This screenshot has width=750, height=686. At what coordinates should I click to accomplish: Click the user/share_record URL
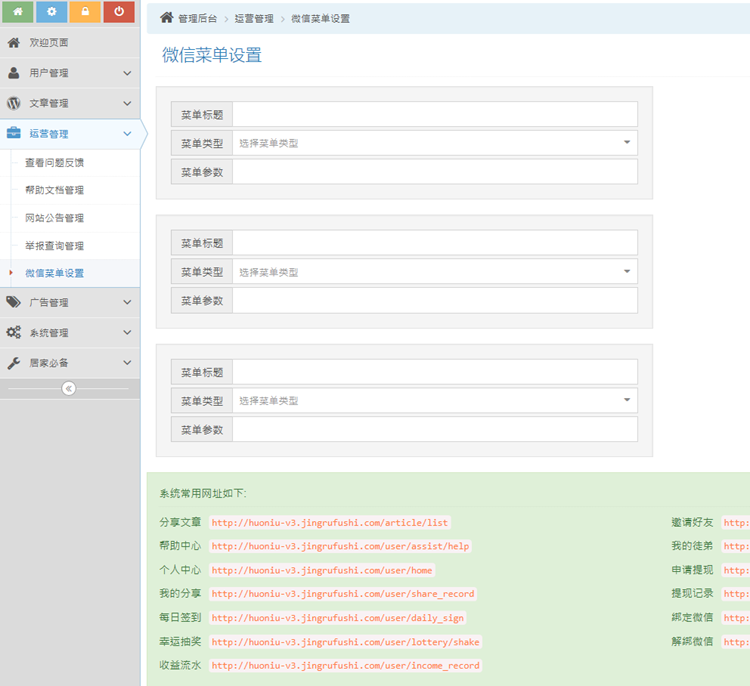click(x=343, y=594)
